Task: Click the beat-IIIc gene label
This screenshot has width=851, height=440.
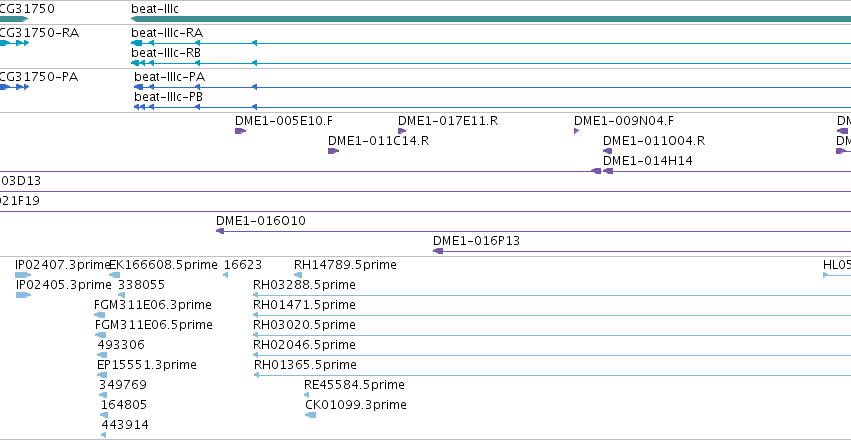Action: pos(155,9)
